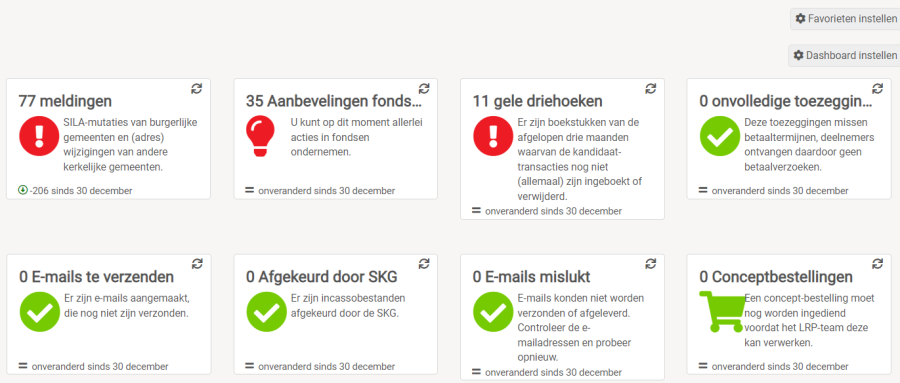This screenshot has height=383, width=900.
Task: Click the -206 sinds 30 december trend indicator
Action: point(75,191)
